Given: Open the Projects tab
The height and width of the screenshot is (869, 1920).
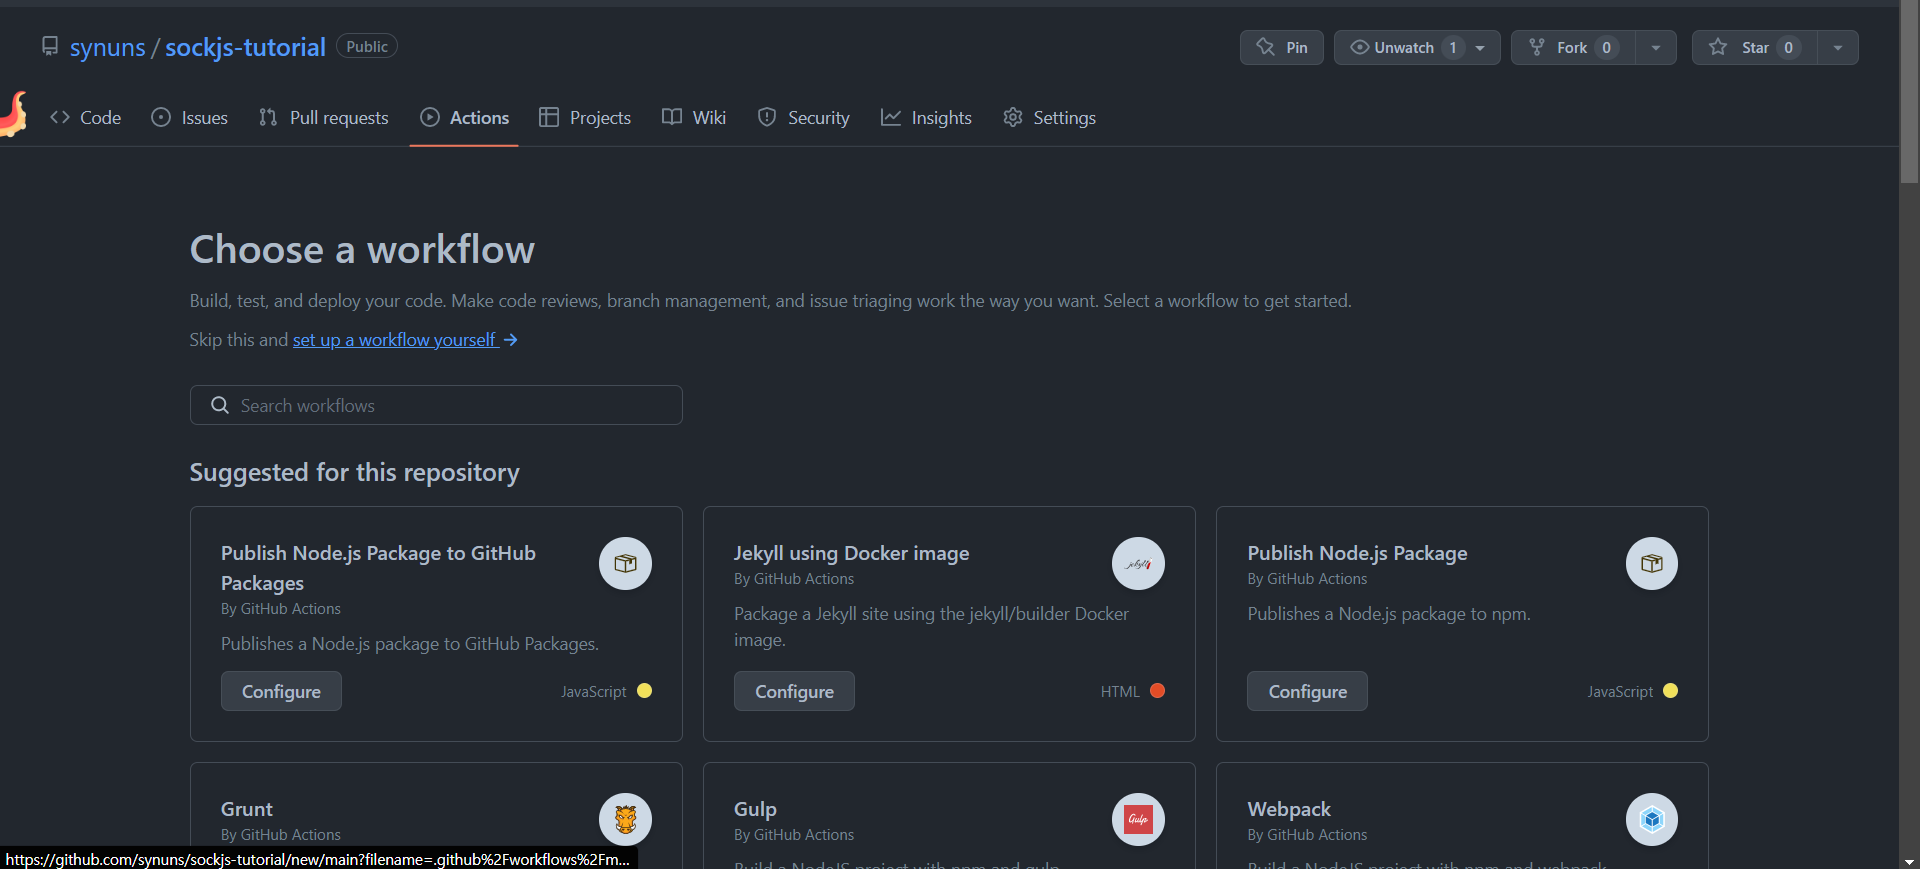Looking at the screenshot, I should click(585, 118).
